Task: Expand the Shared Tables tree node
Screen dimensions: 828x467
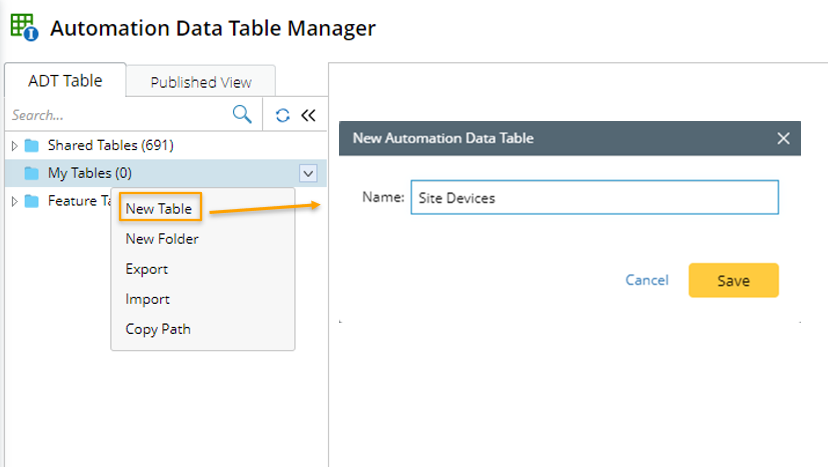Action: click(14, 145)
